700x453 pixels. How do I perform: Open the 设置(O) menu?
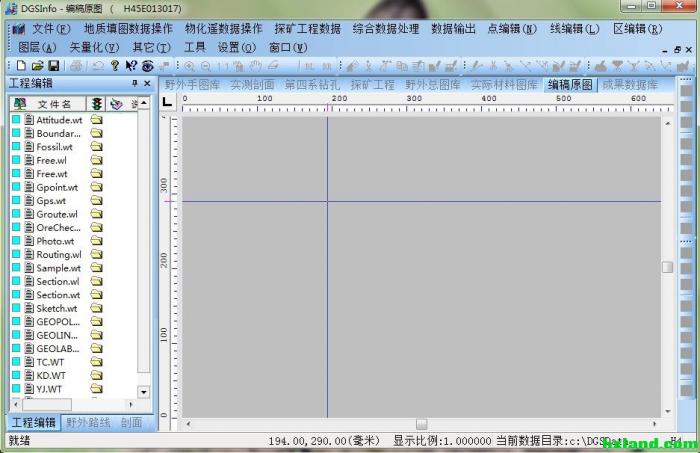click(x=235, y=47)
